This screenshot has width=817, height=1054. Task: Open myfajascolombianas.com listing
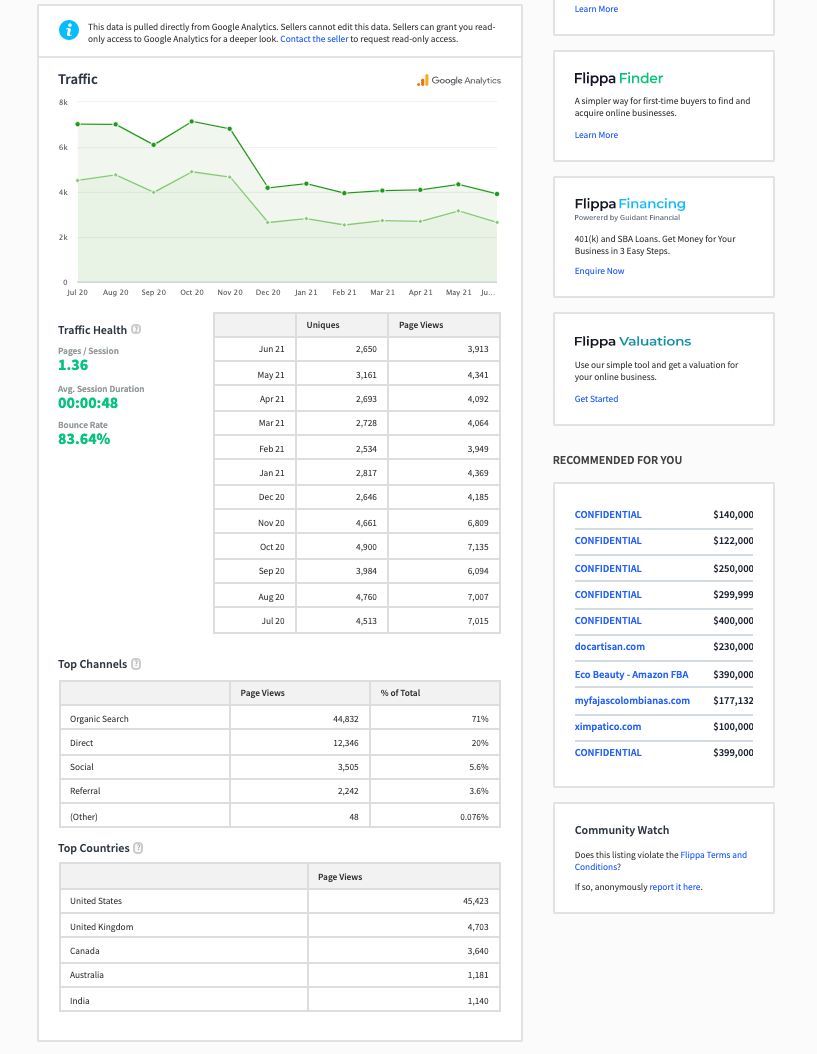pyautogui.click(x=632, y=700)
